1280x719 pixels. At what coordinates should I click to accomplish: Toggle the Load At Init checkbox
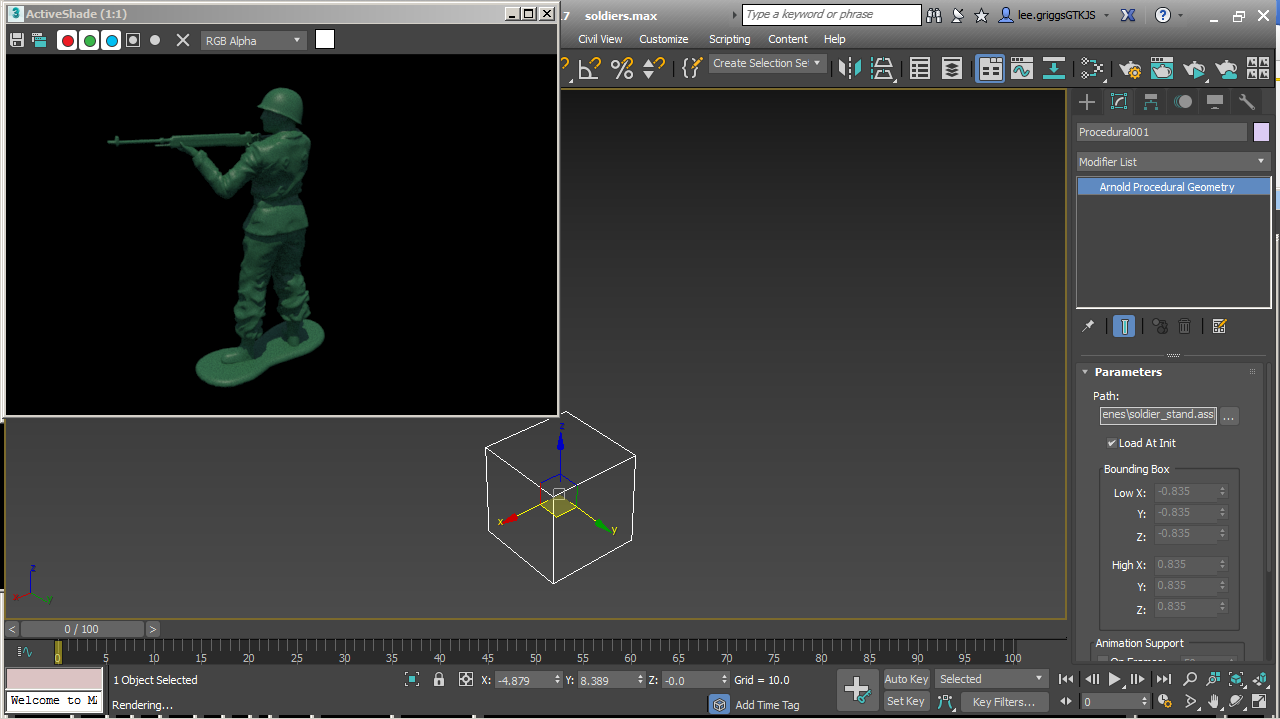tap(1111, 443)
